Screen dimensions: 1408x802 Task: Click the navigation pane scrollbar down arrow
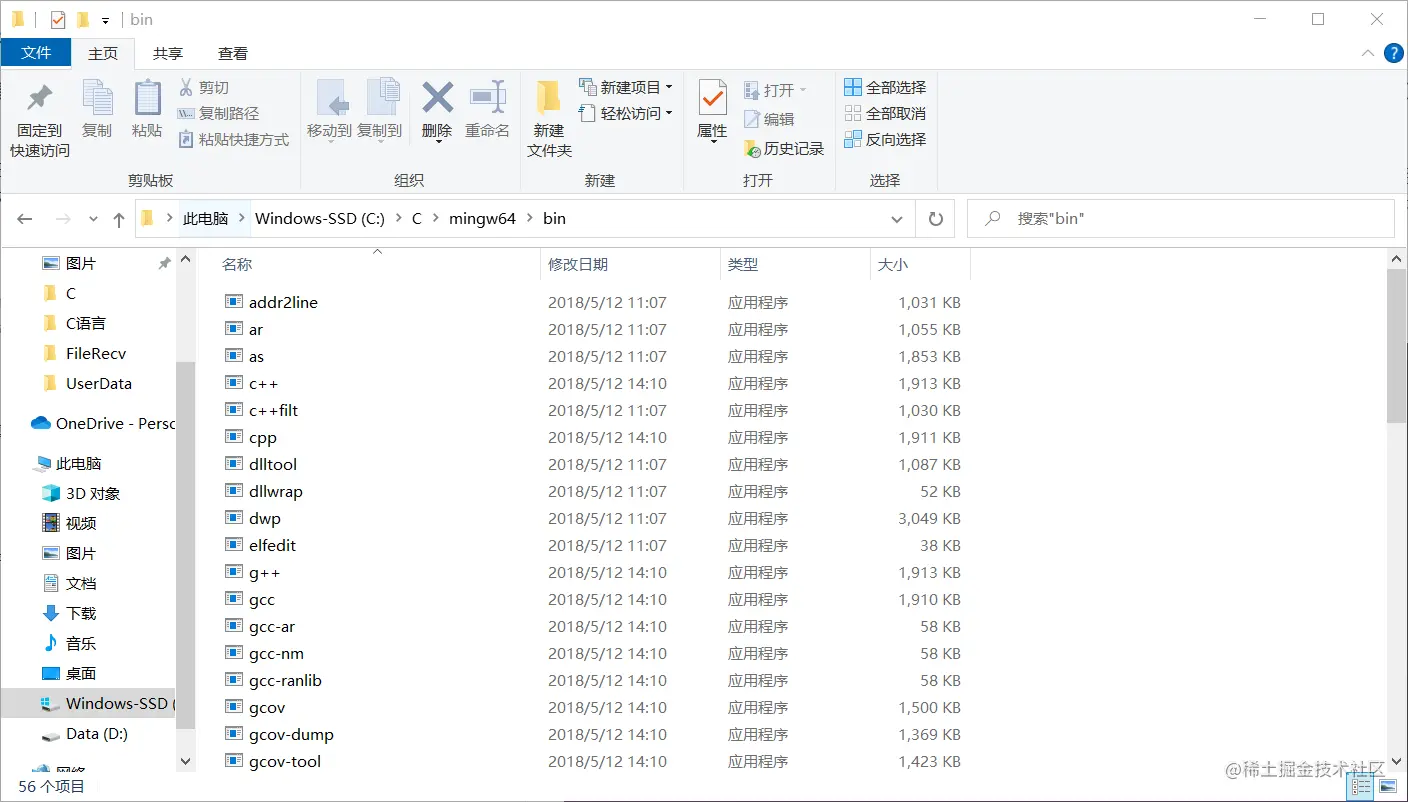(x=185, y=761)
